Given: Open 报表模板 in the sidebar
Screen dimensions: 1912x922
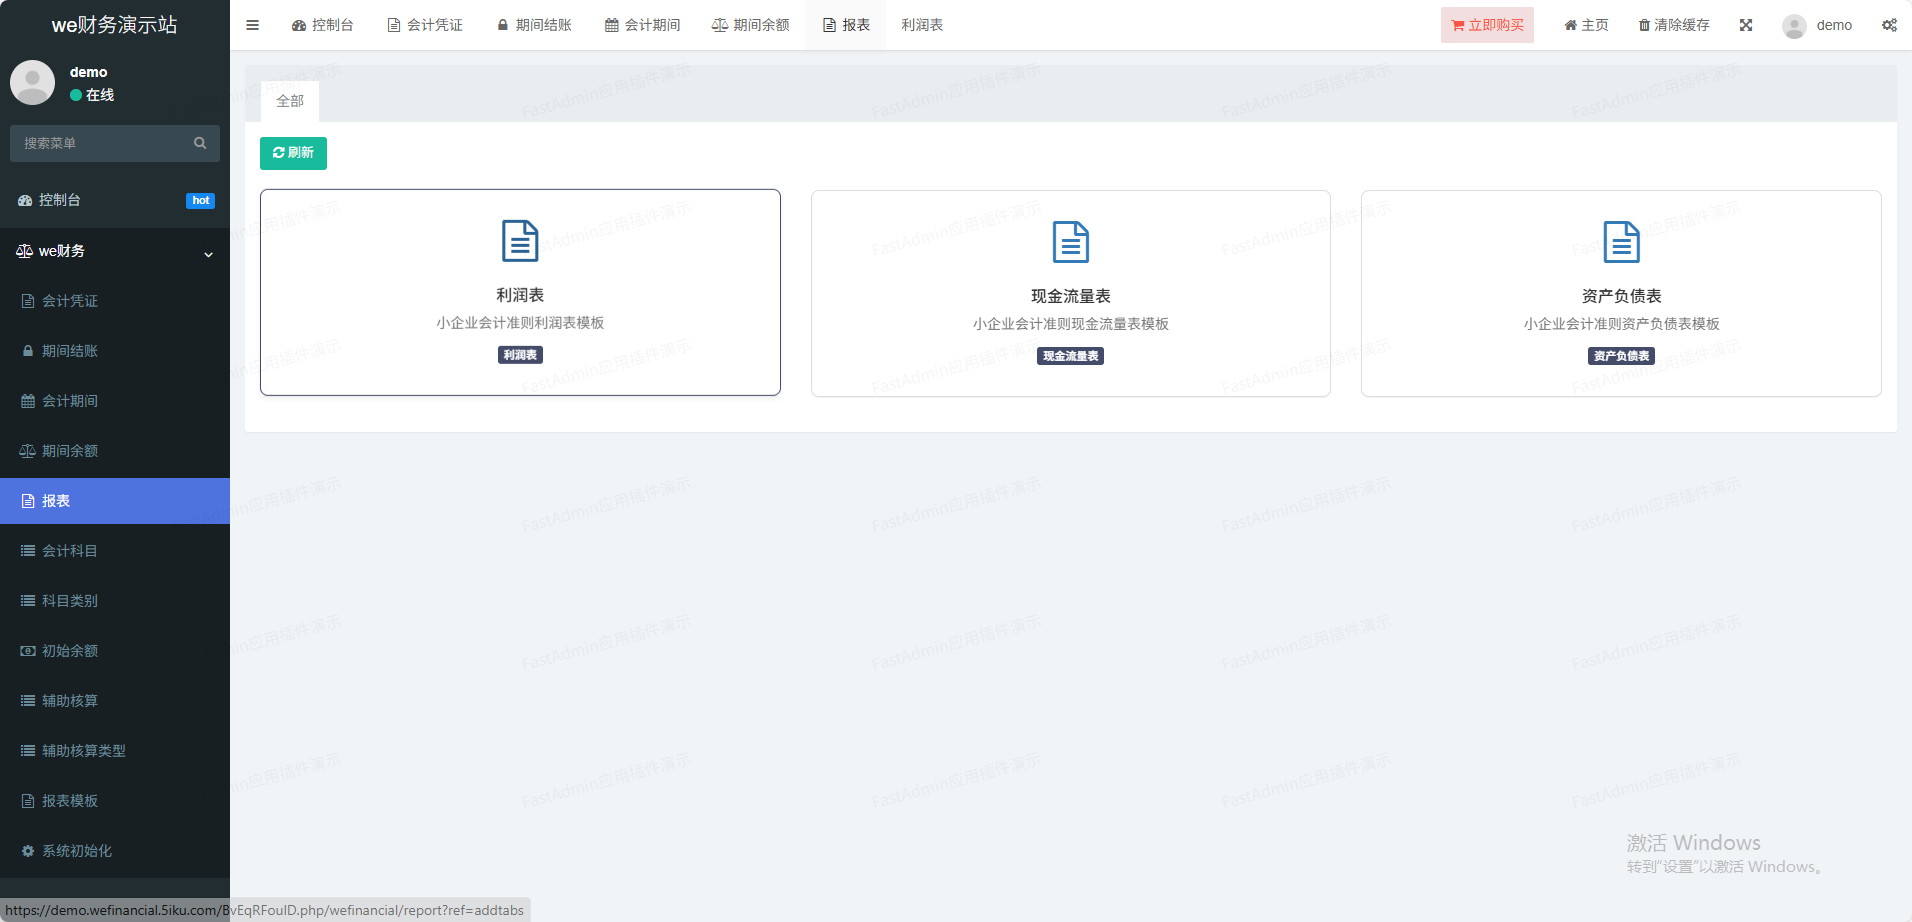Looking at the screenshot, I should [69, 801].
